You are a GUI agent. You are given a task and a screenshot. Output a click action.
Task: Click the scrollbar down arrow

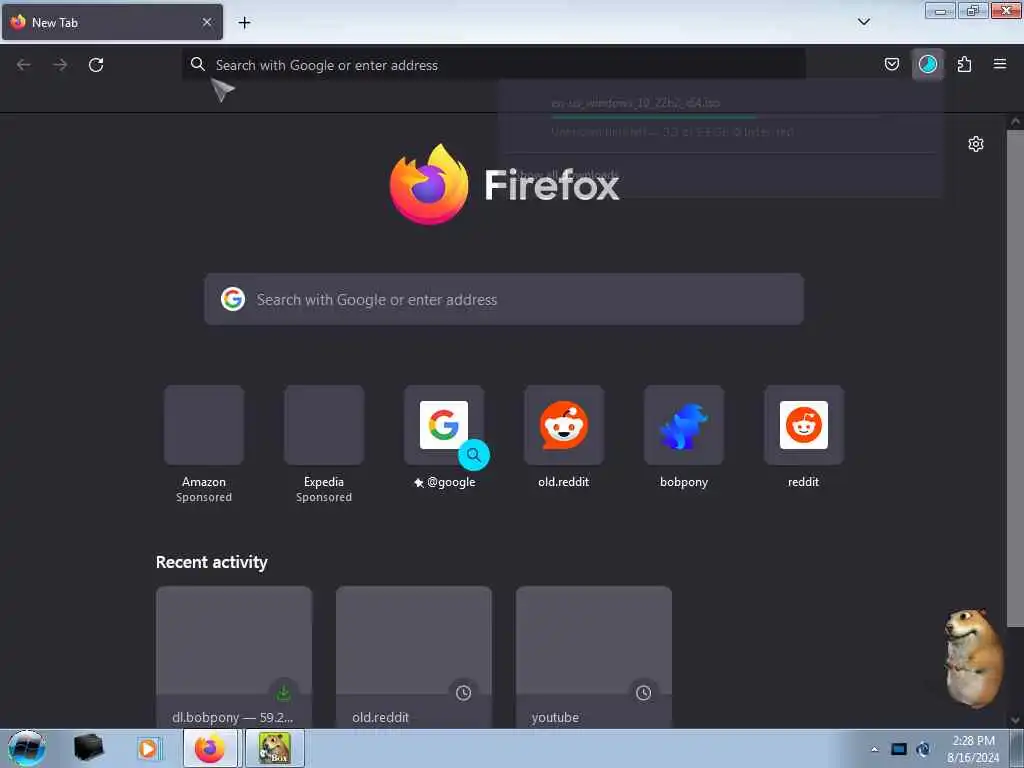tap(1015, 720)
